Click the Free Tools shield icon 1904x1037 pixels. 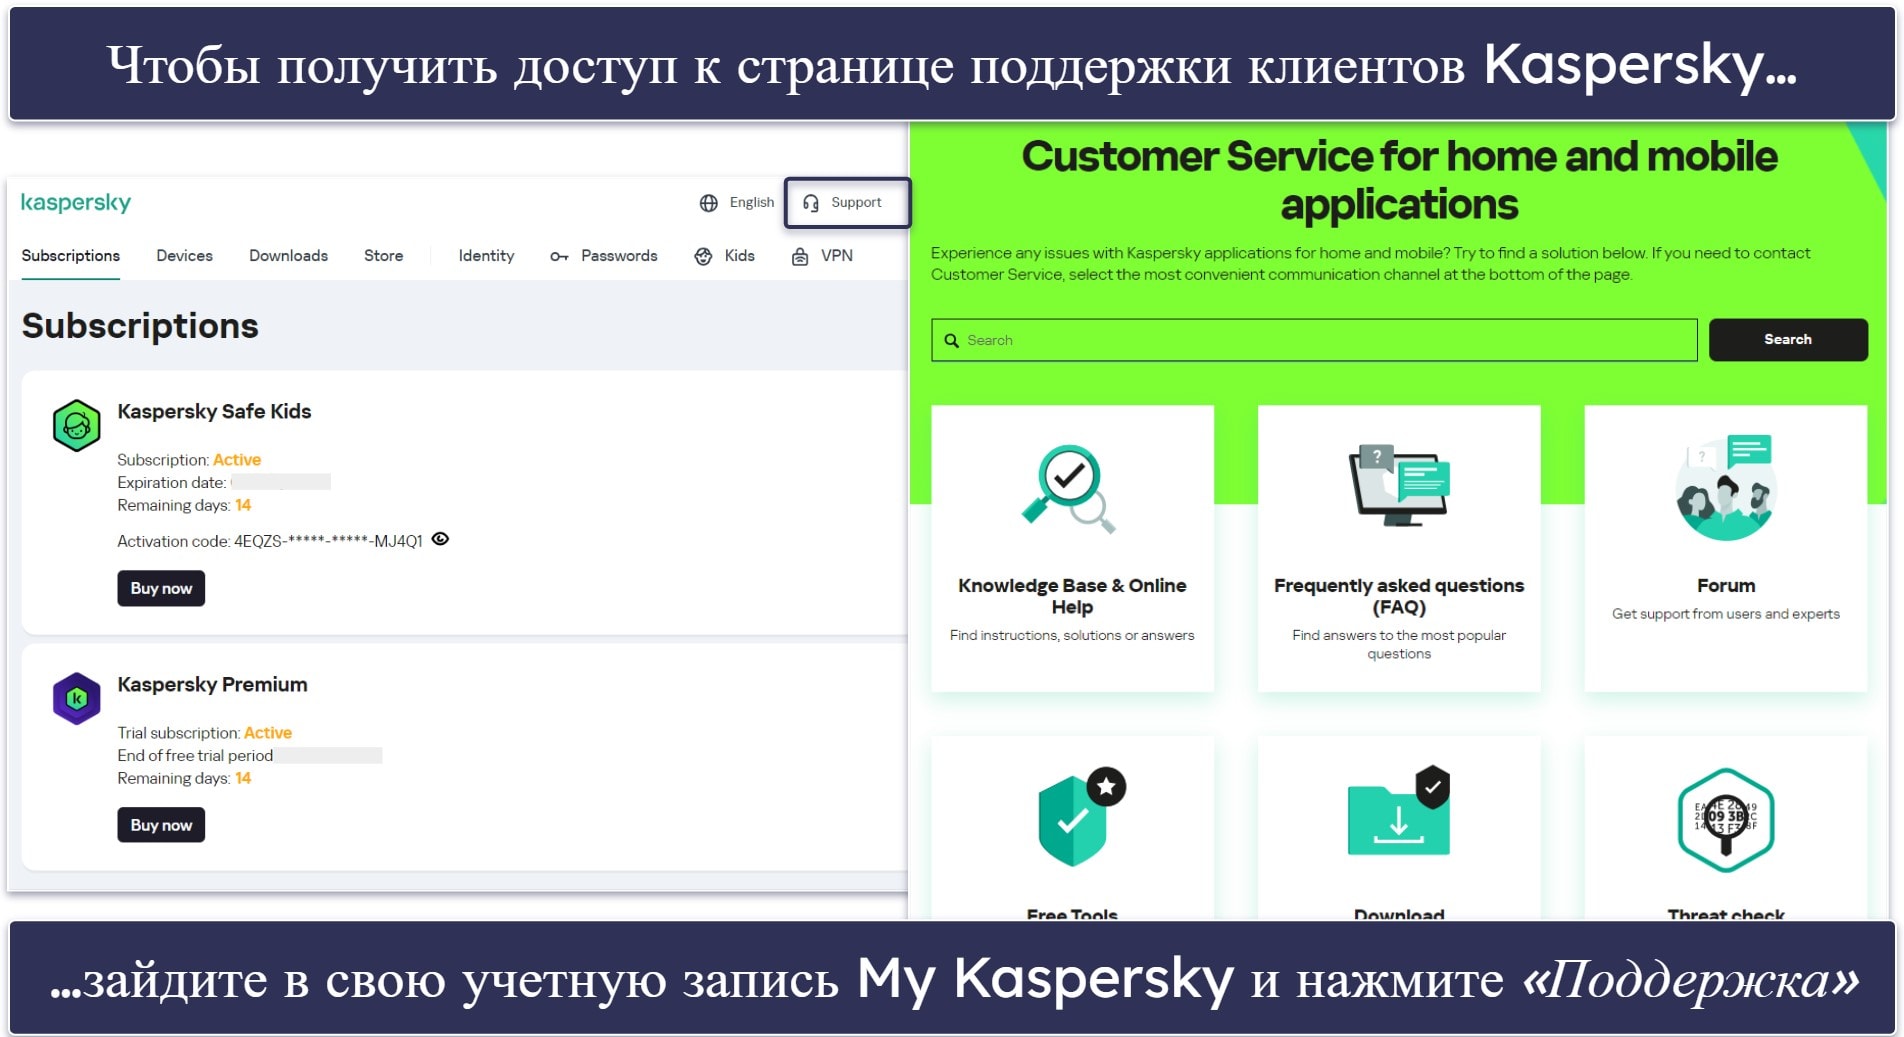[x=1081, y=817]
